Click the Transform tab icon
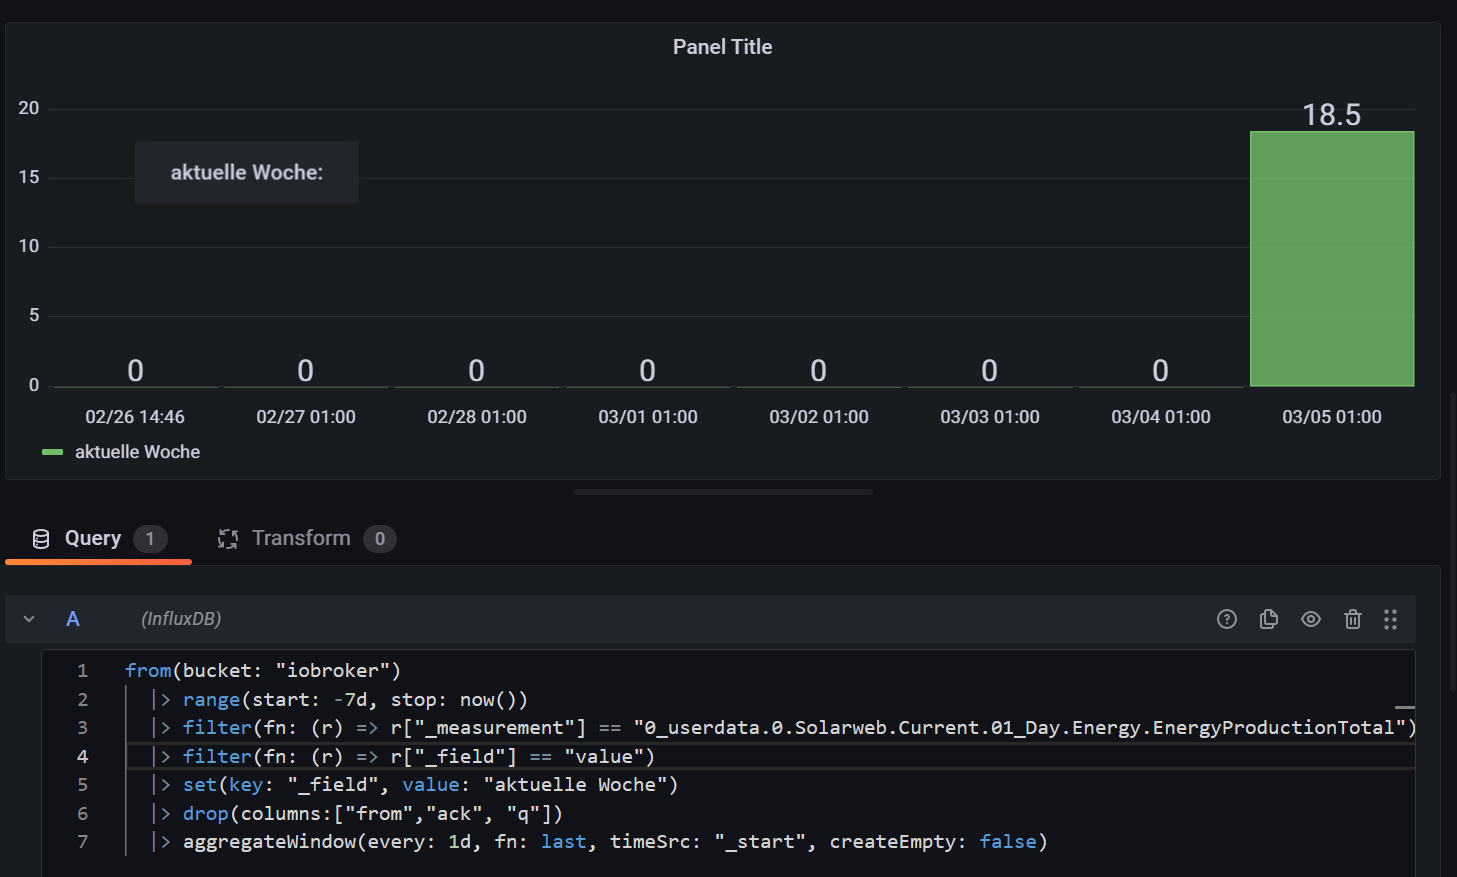 [x=228, y=539]
